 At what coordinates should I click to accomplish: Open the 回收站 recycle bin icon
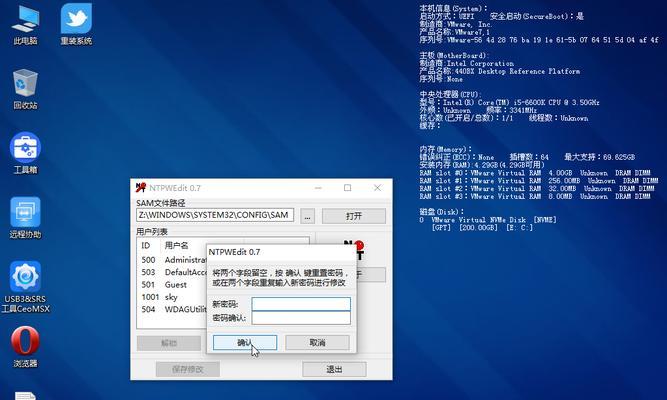[25, 89]
